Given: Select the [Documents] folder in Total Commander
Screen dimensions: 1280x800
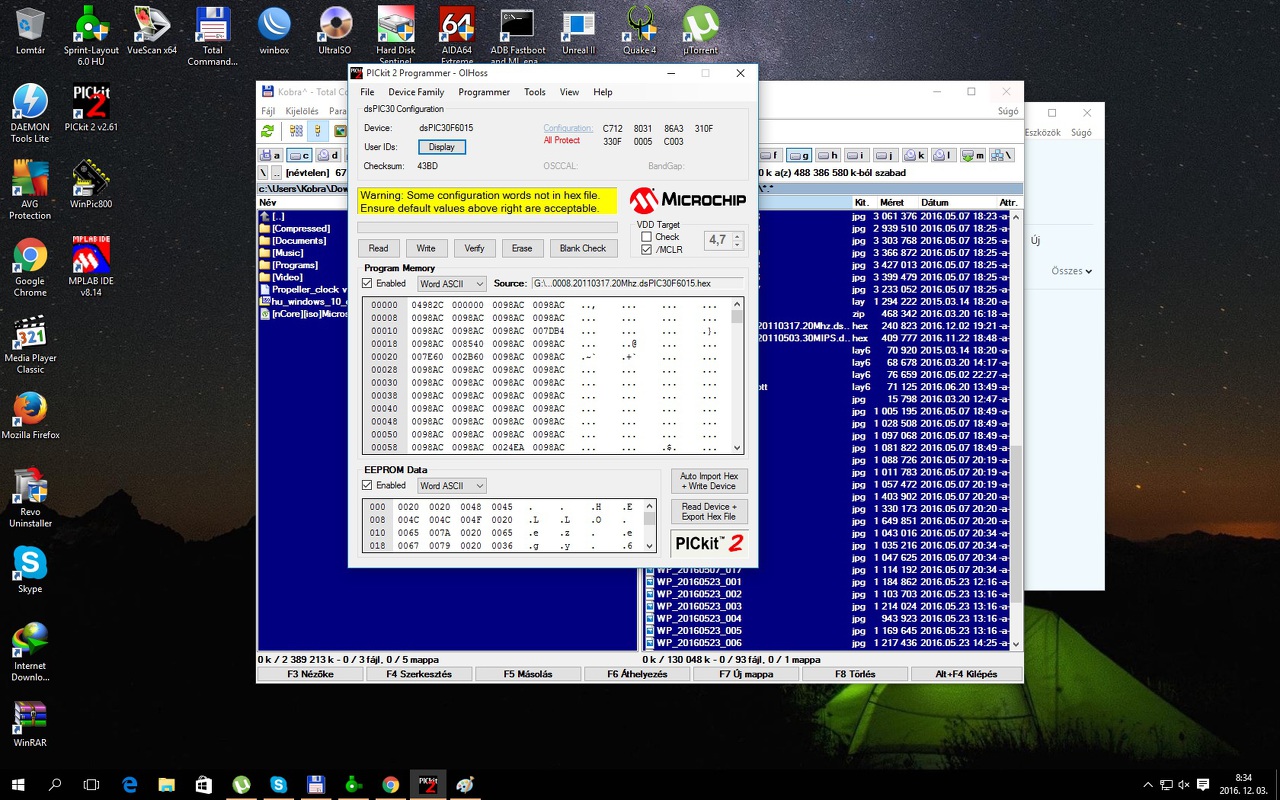Looking at the screenshot, I should (x=299, y=241).
